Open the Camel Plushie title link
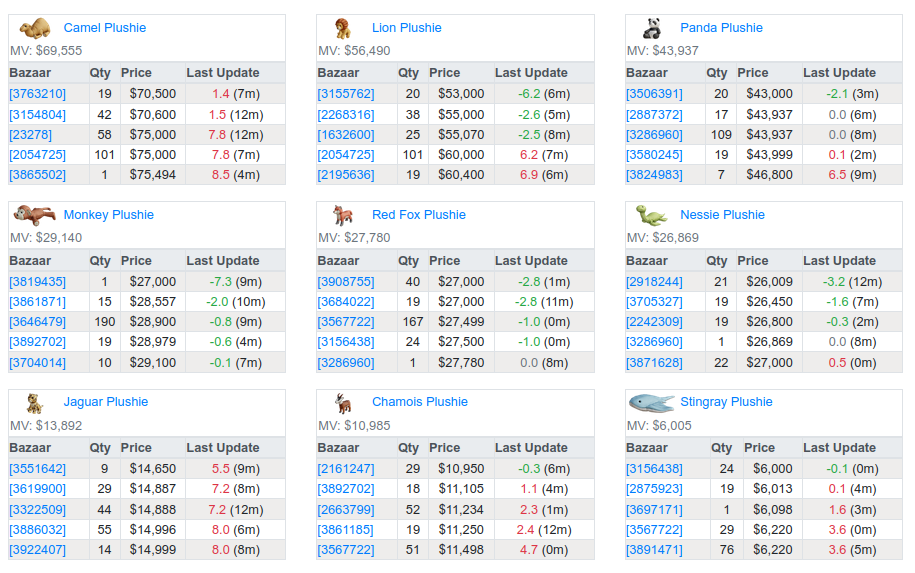The width and height of the screenshot is (915, 573). [104, 28]
